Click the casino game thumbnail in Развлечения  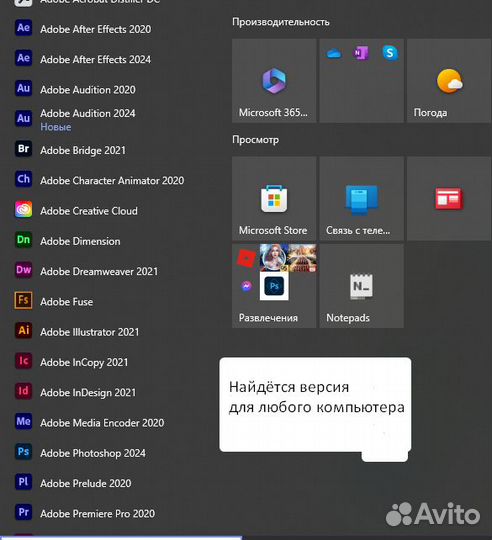tap(302, 258)
